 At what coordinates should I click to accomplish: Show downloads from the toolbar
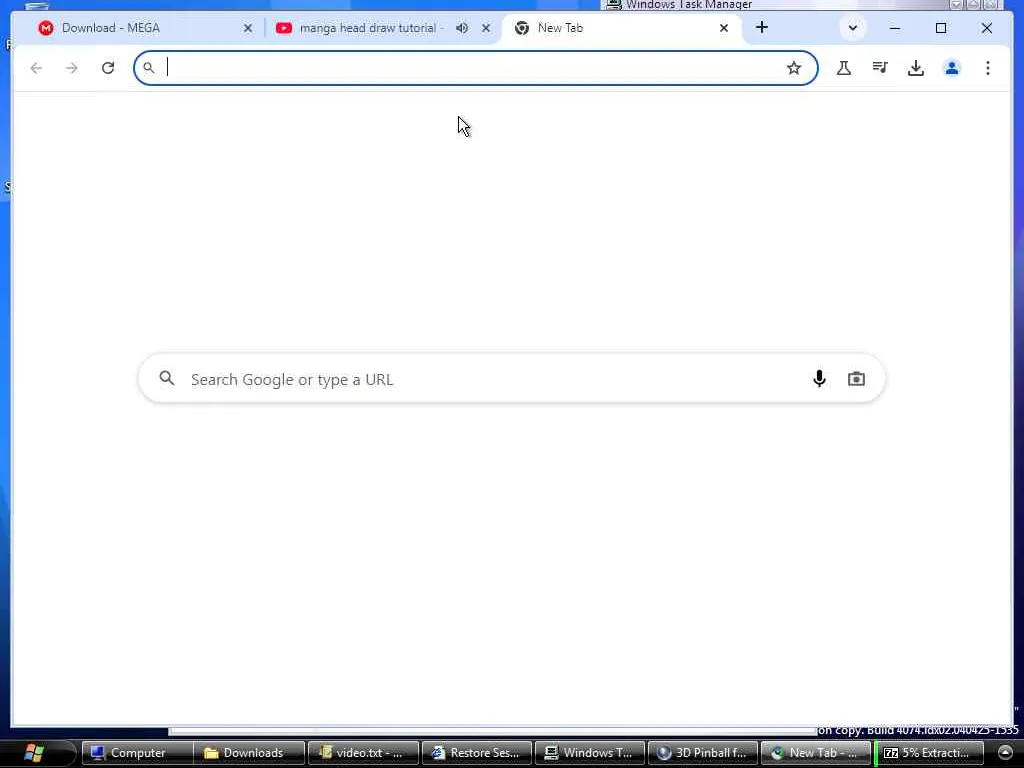tap(916, 68)
